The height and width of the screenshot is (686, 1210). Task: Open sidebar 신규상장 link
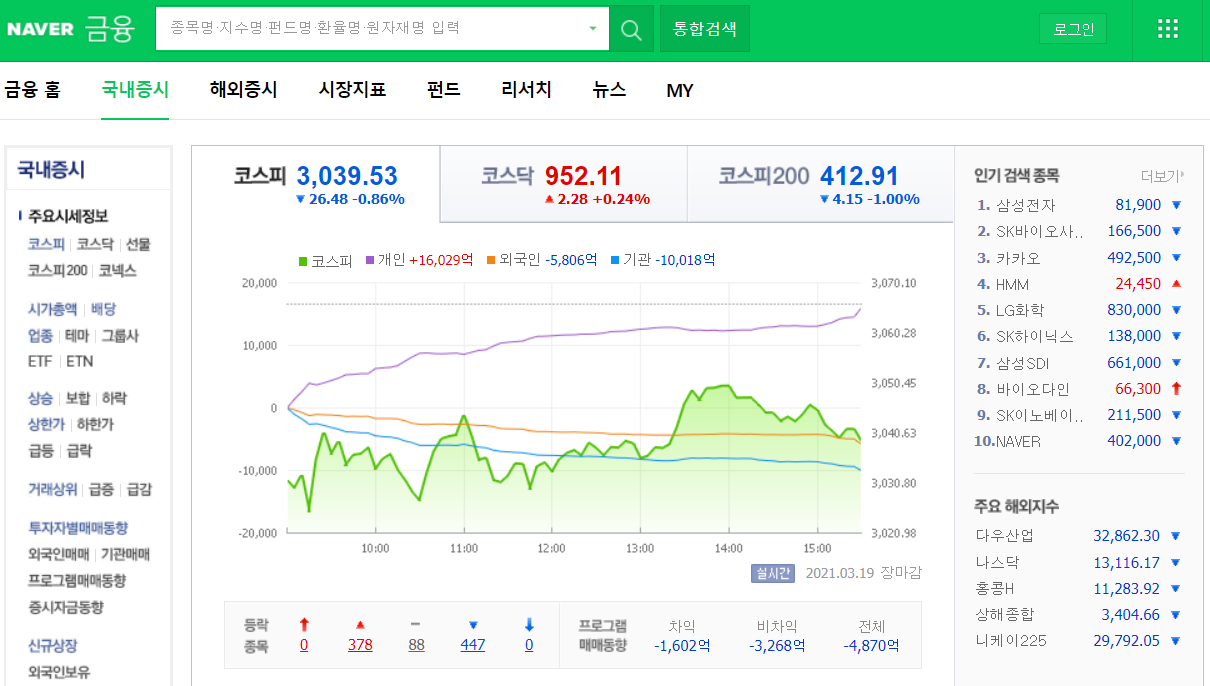click(x=52, y=646)
